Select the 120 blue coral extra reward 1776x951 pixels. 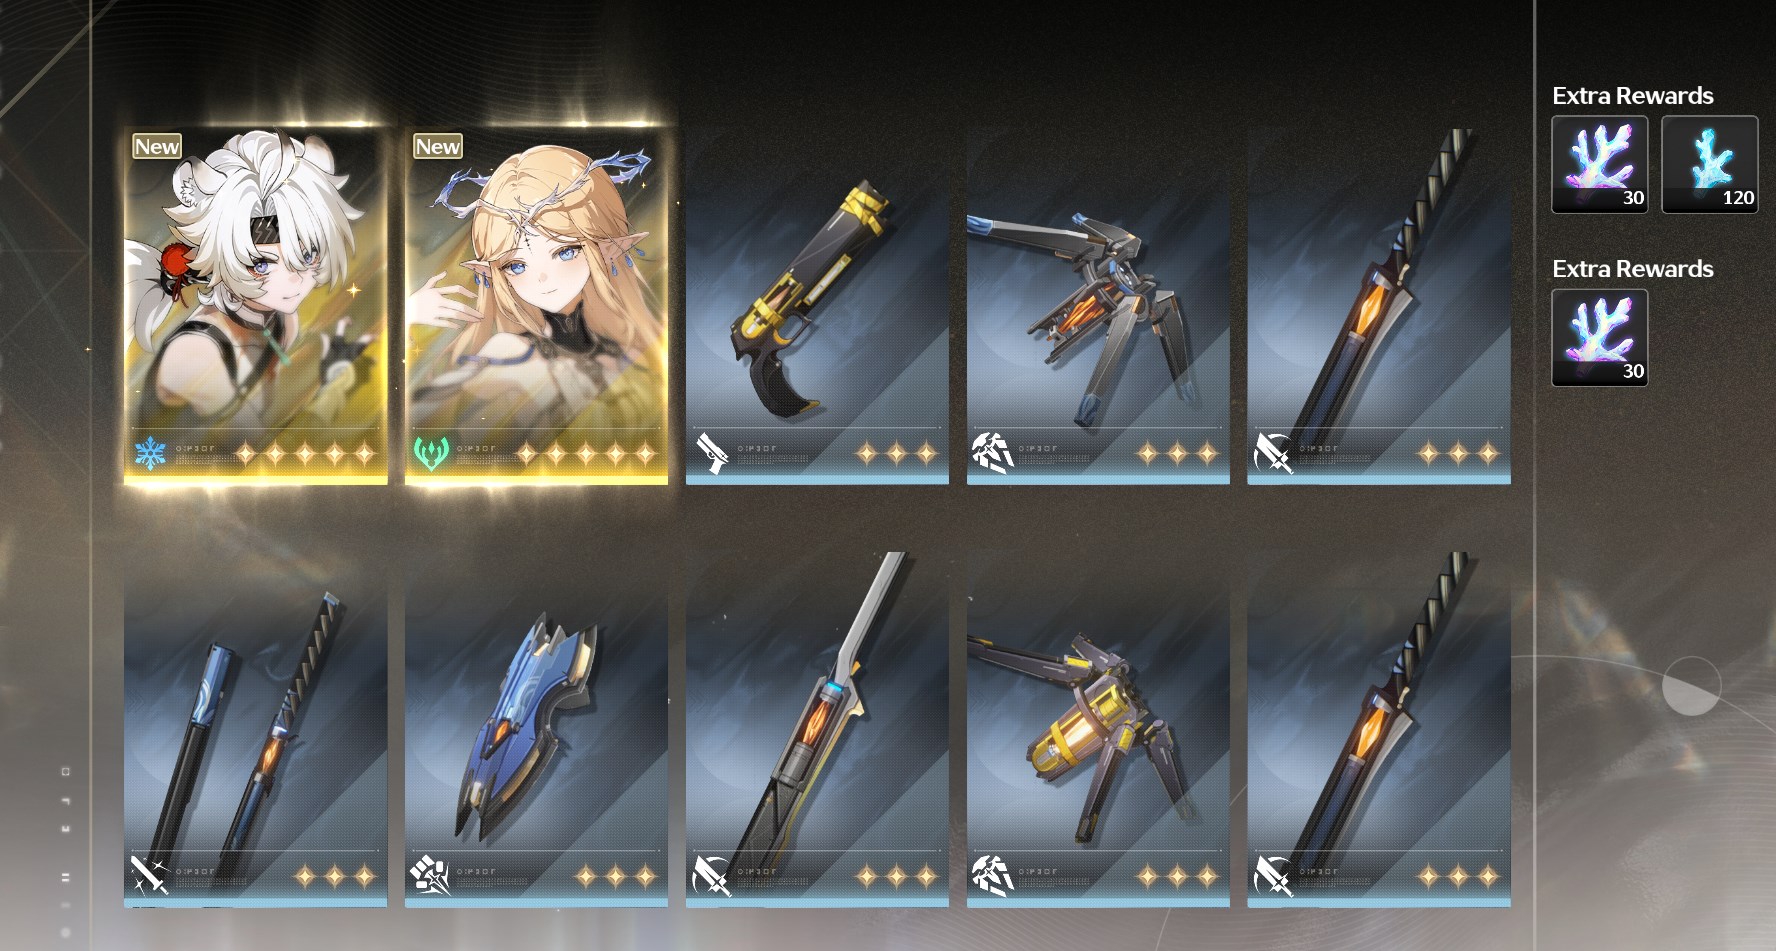[x=1710, y=164]
